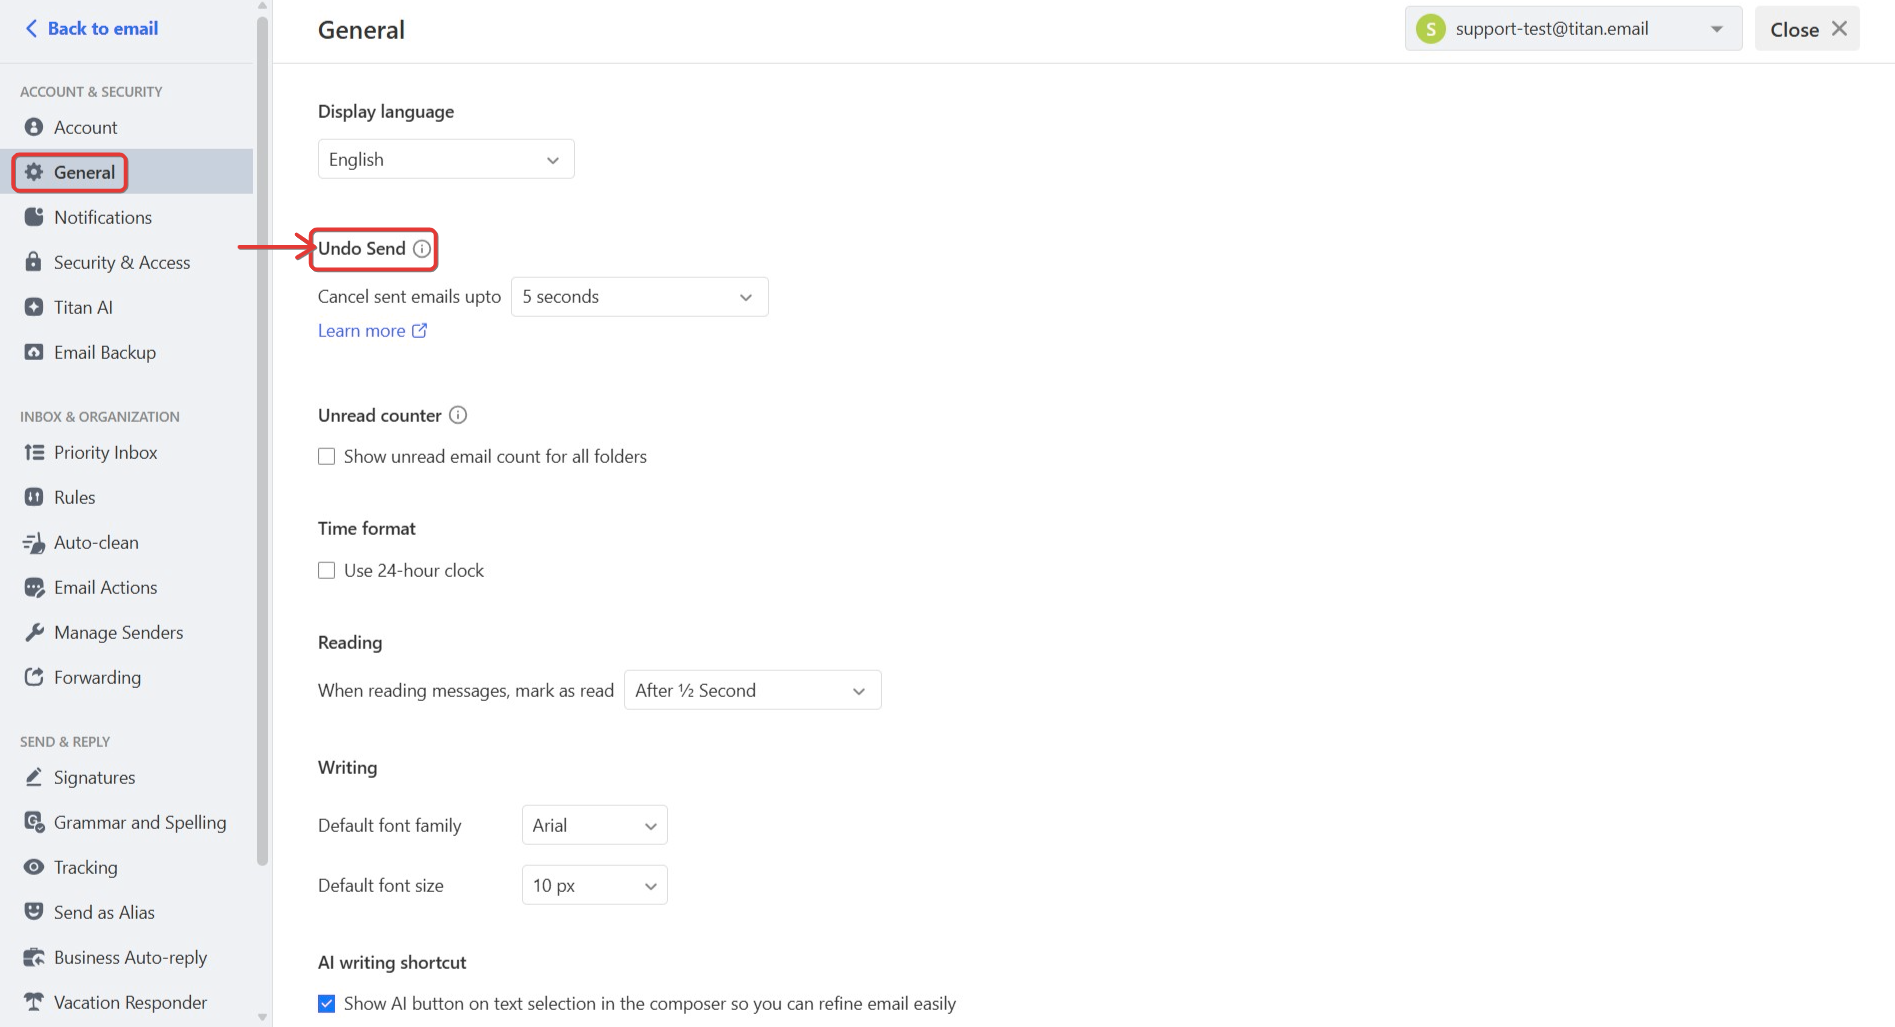Click the Email Backup sidebar icon

pyautogui.click(x=34, y=352)
